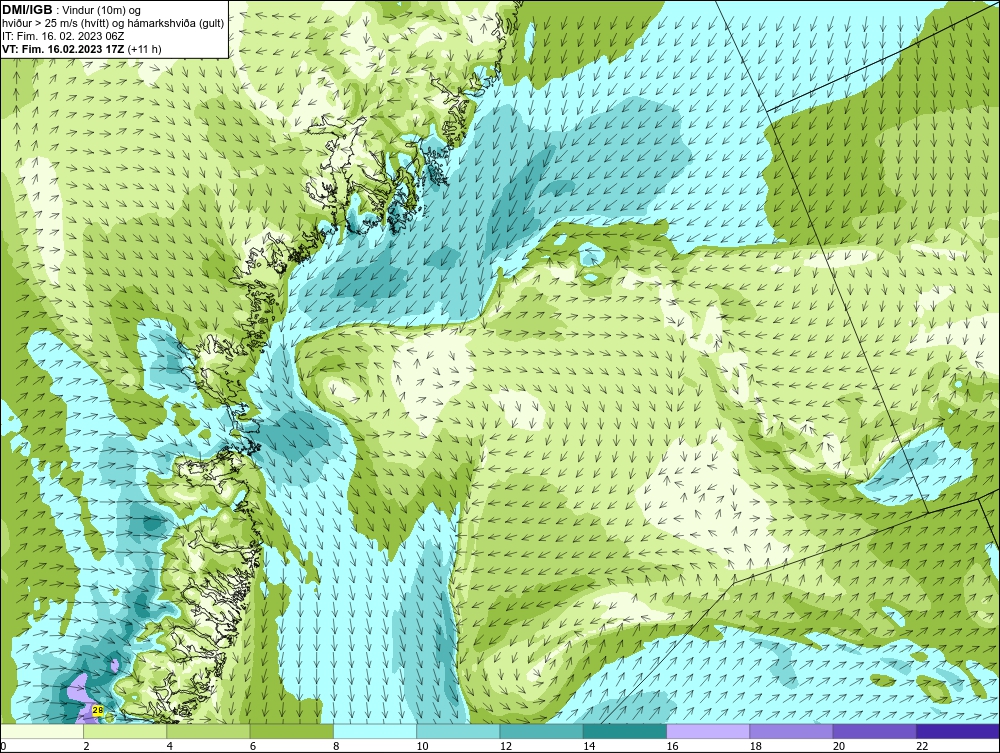Select the 12–14 m/s legend swatch
This screenshot has width=1000, height=753.
click(x=541, y=731)
